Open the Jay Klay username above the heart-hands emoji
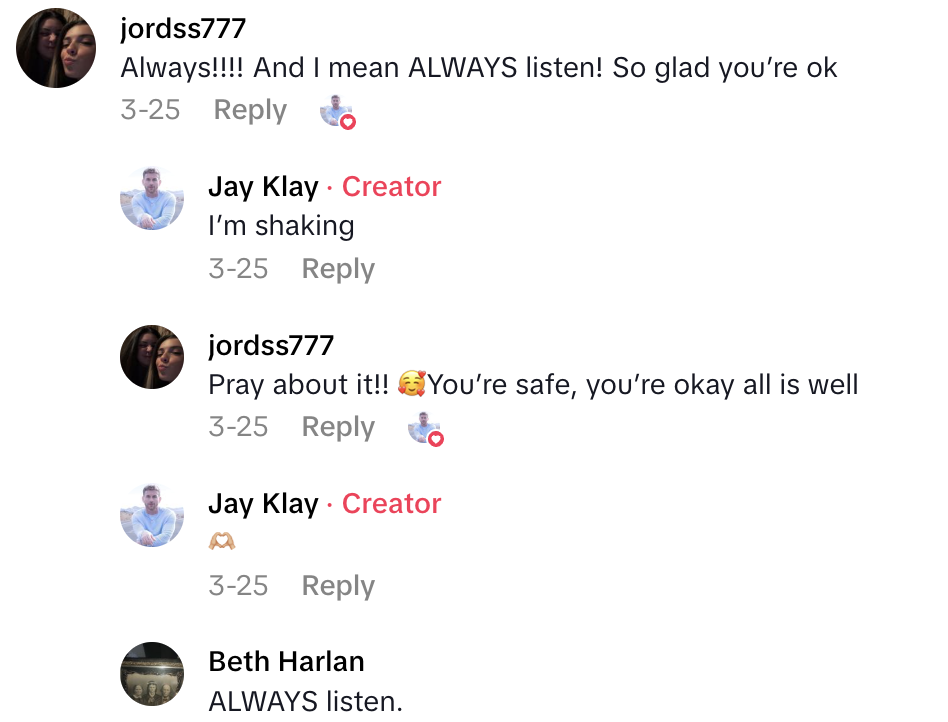The image size is (948, 722). coord(263,504)
